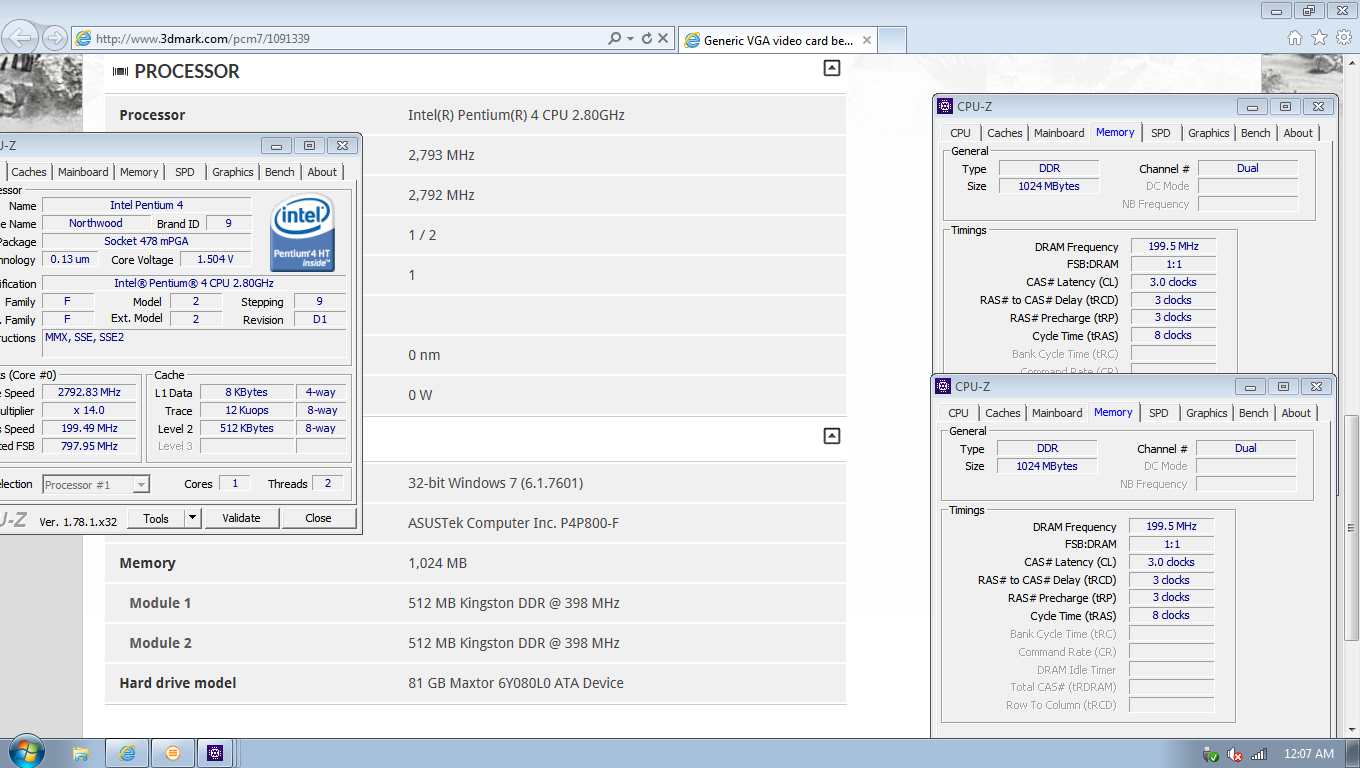Click the browser Back arrow button

(x=21, y=38)
